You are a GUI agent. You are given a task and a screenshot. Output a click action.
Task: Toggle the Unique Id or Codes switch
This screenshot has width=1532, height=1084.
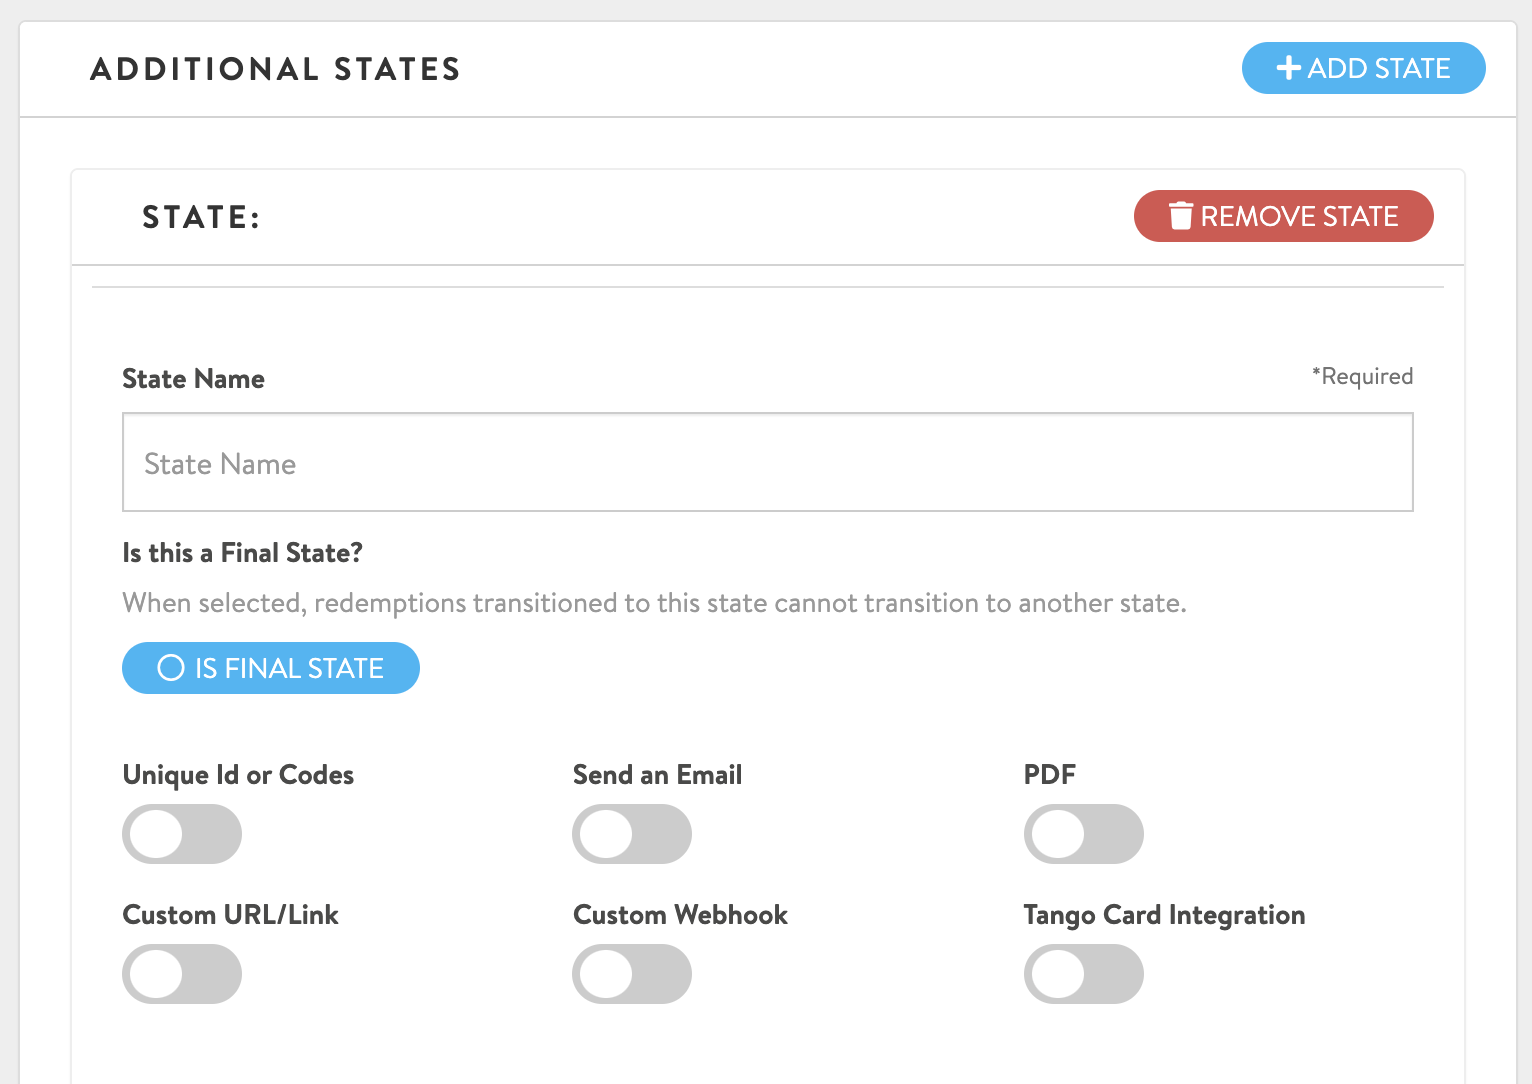(182, 834)
